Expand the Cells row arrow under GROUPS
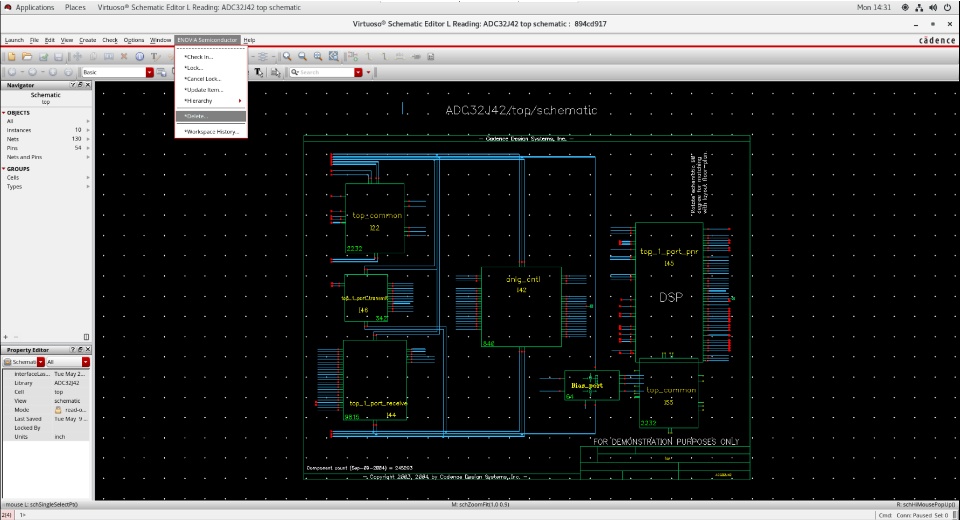The width and height of the screenshot is (960, 520). (x=88, y=178)
